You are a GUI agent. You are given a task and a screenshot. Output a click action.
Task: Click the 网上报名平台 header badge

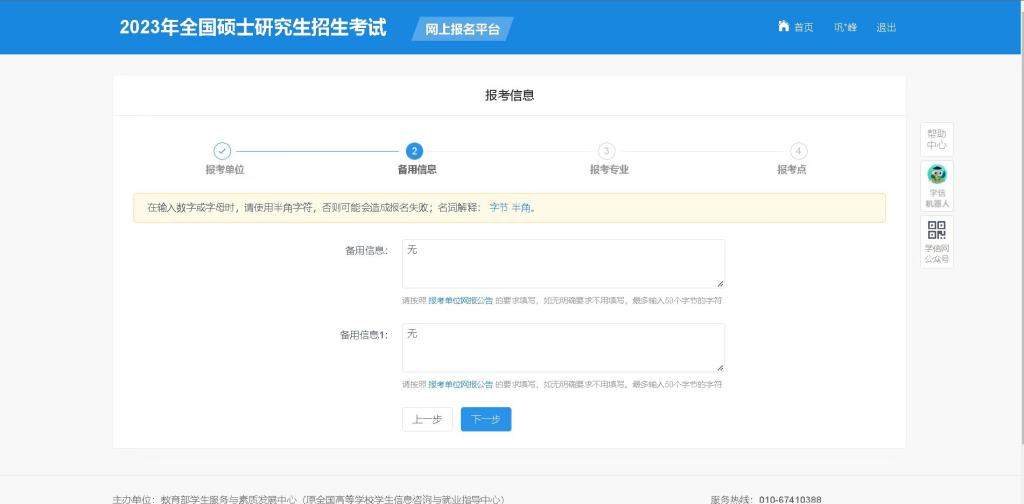coord(462,29)
